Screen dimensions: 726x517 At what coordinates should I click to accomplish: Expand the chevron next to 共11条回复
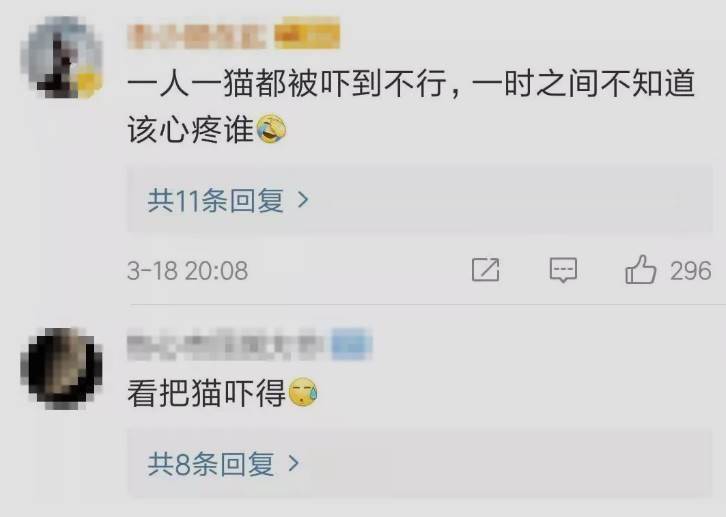303,200
